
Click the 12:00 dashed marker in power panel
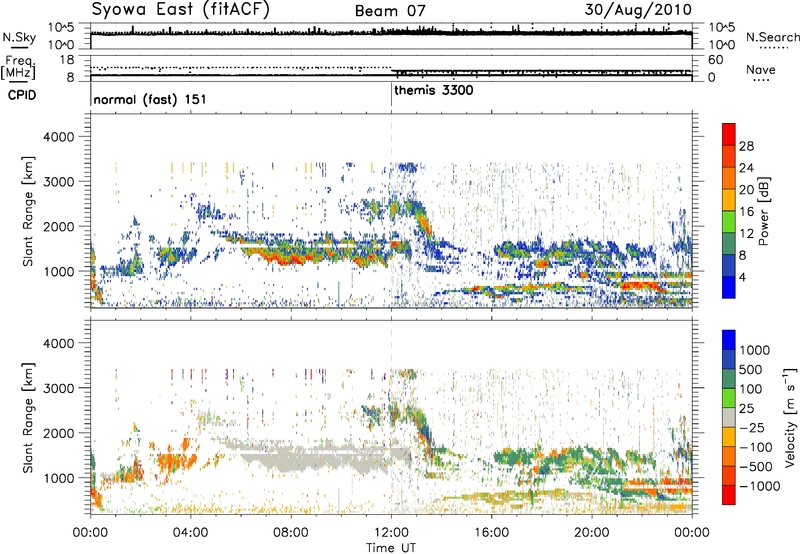[x=391, y=211]
